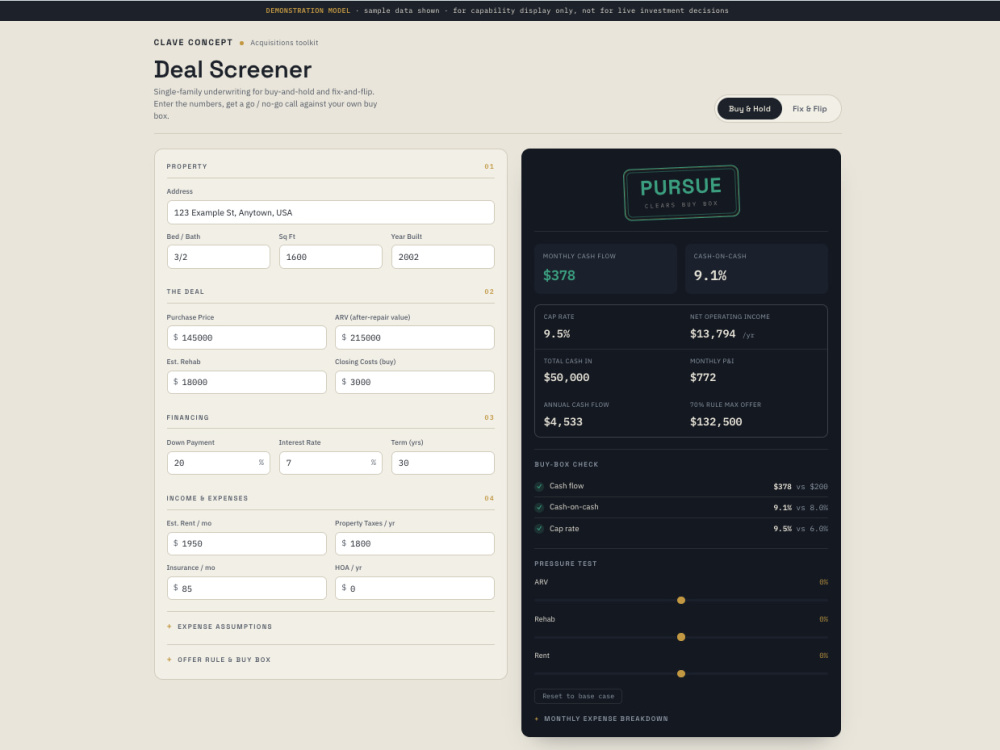
Task: Edit the Closing Costs (buy) field
Action: pyautogui.click(x=415, y=382)
